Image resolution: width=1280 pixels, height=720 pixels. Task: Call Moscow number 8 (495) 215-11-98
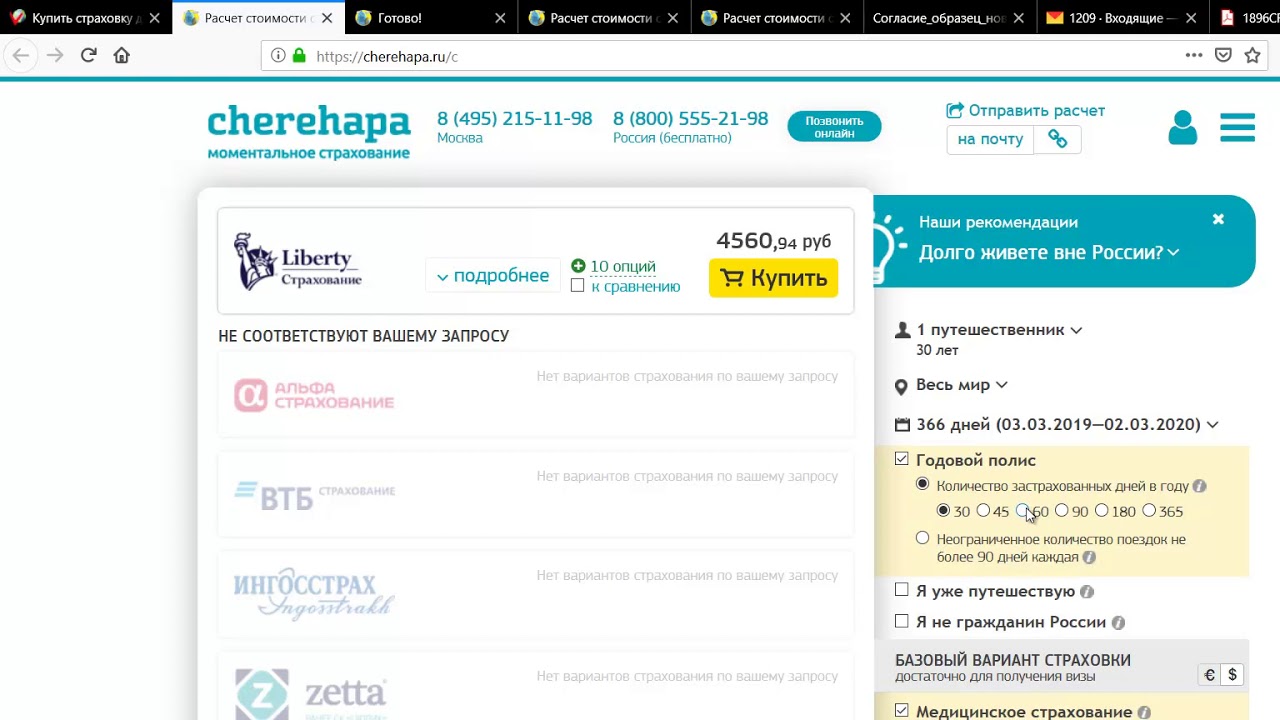tap(514, 119)
